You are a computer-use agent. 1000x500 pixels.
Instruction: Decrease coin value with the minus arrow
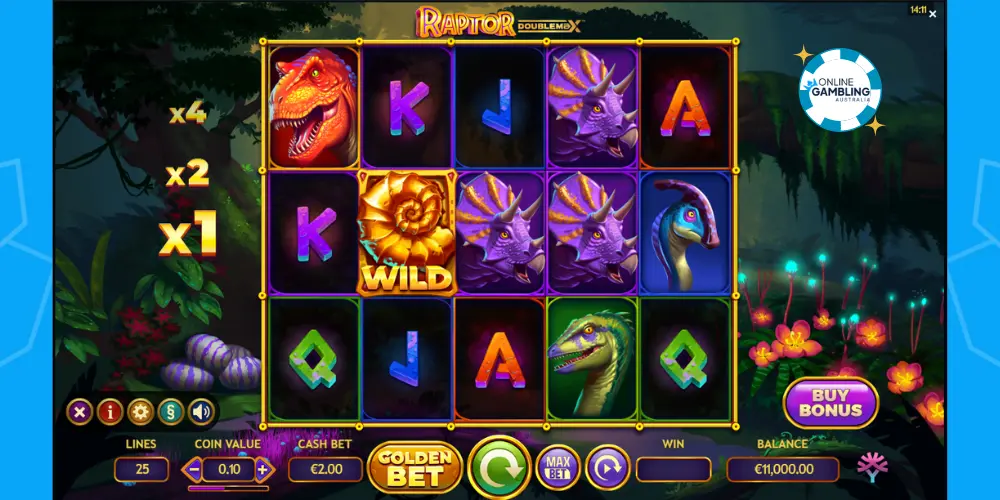pos(194,471)
